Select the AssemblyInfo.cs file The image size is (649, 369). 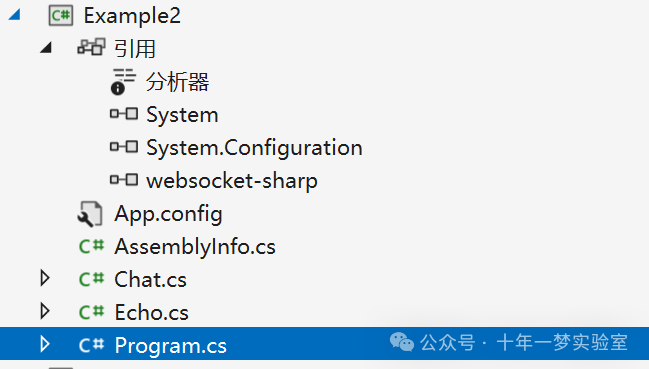pos(195,247)
